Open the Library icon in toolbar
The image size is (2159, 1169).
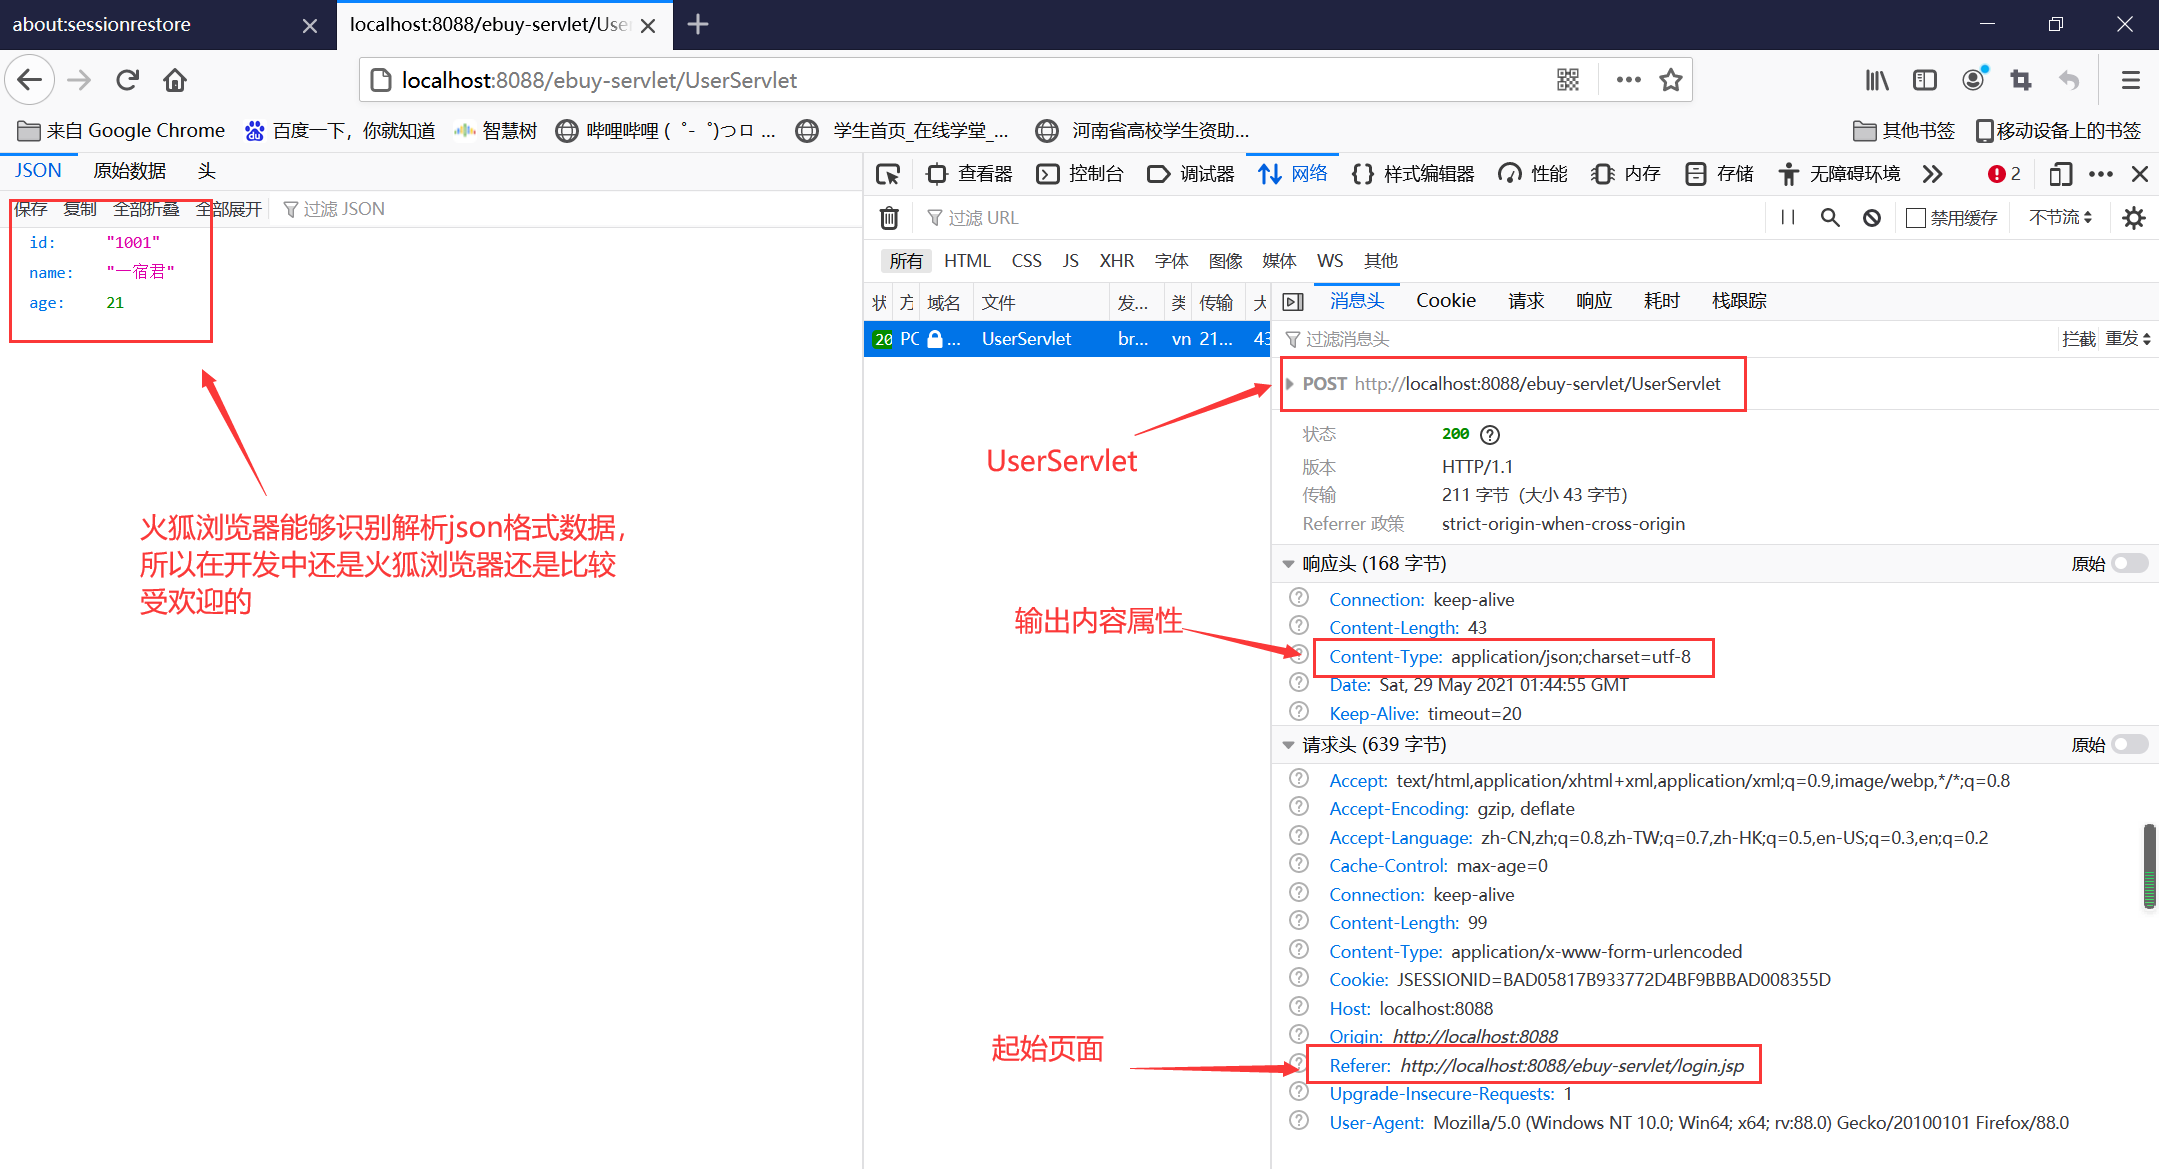tap(1877, 80)
